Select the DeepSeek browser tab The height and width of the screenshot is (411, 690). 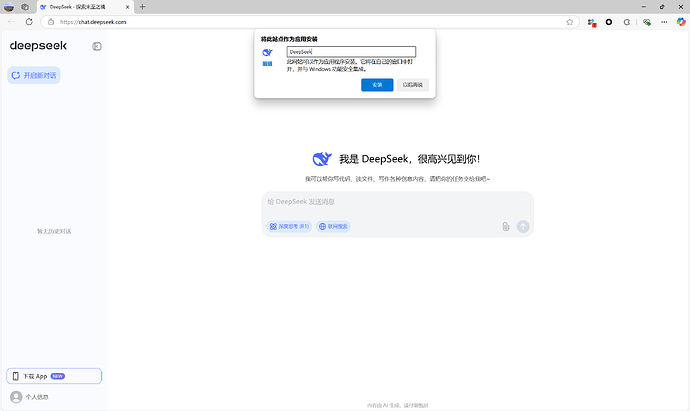[85, 7]
